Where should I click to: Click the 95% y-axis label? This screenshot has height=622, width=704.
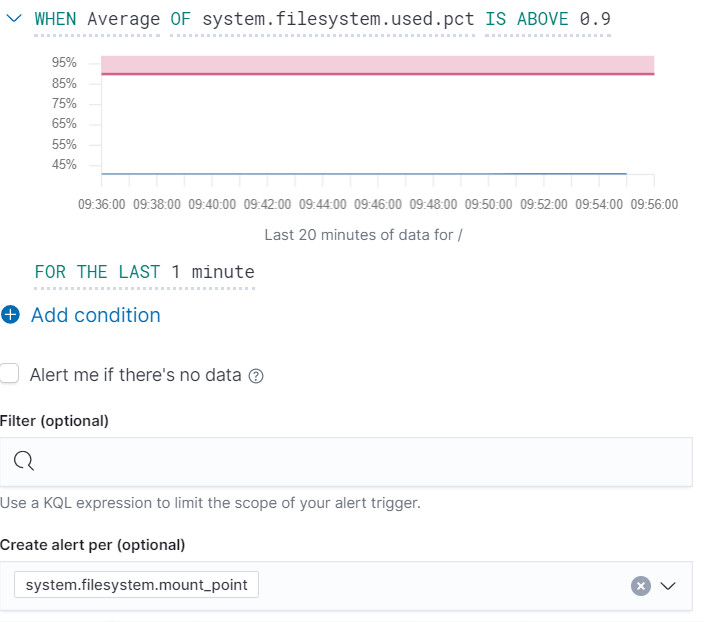pyautogui.click(x=64, y=62)
